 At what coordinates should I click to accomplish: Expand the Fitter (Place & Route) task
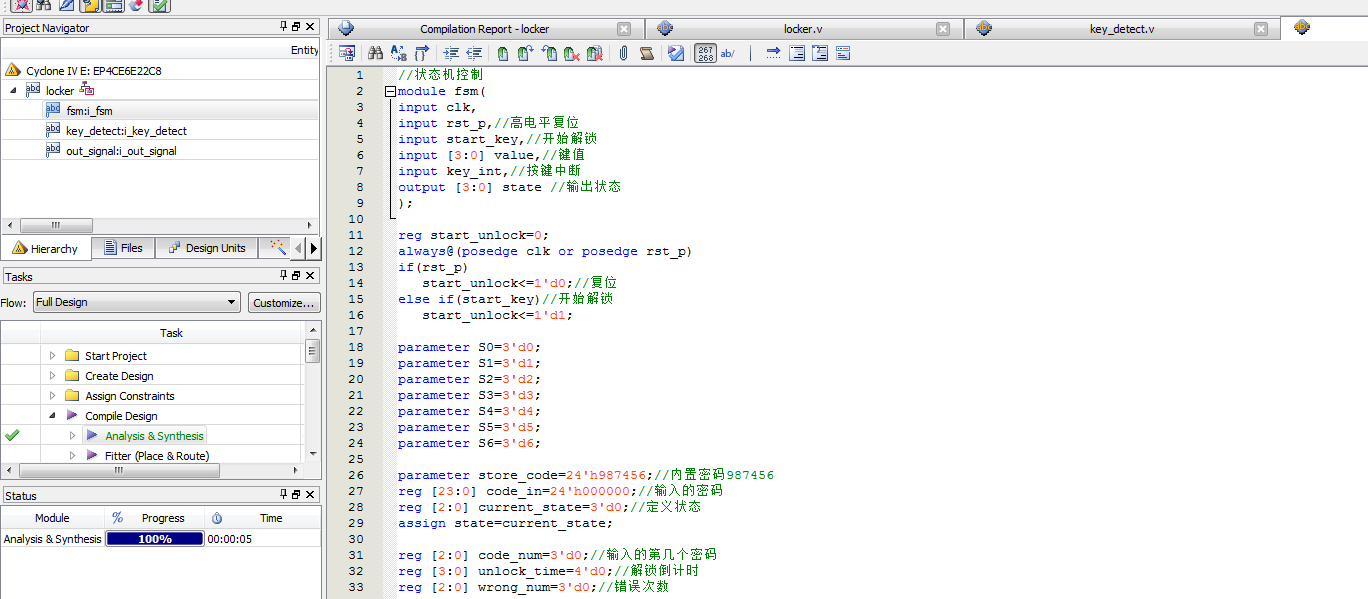coord(73,456)
